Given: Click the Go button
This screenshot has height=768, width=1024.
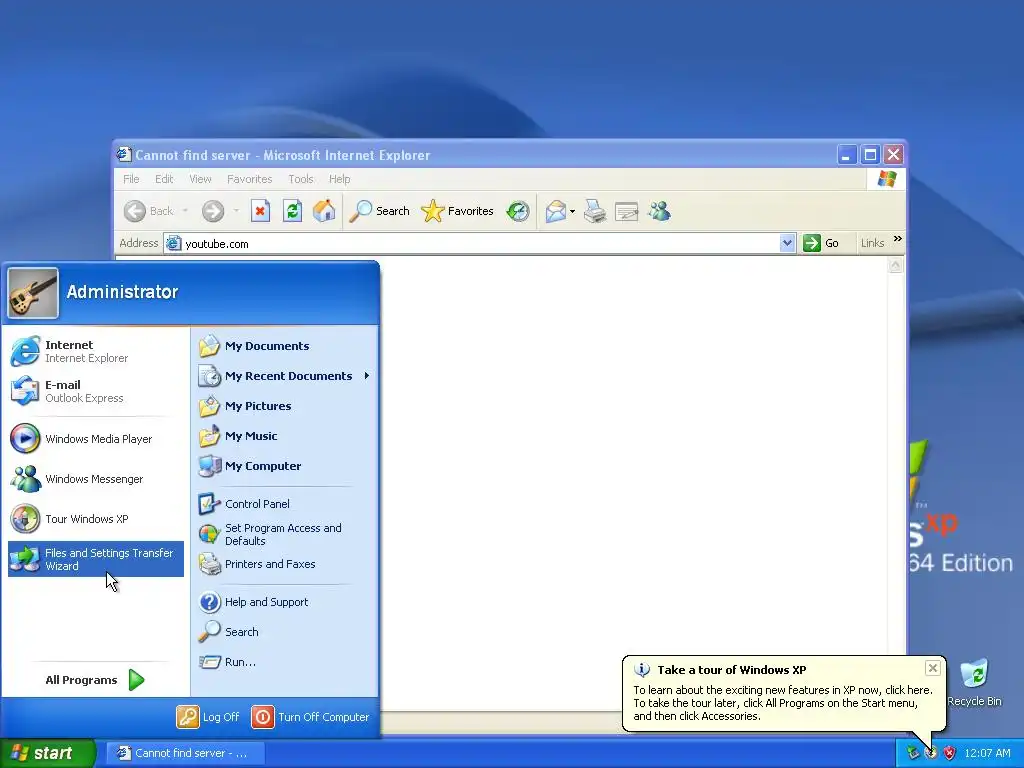Looking at the screenshot, I should (x=822, y=243).
